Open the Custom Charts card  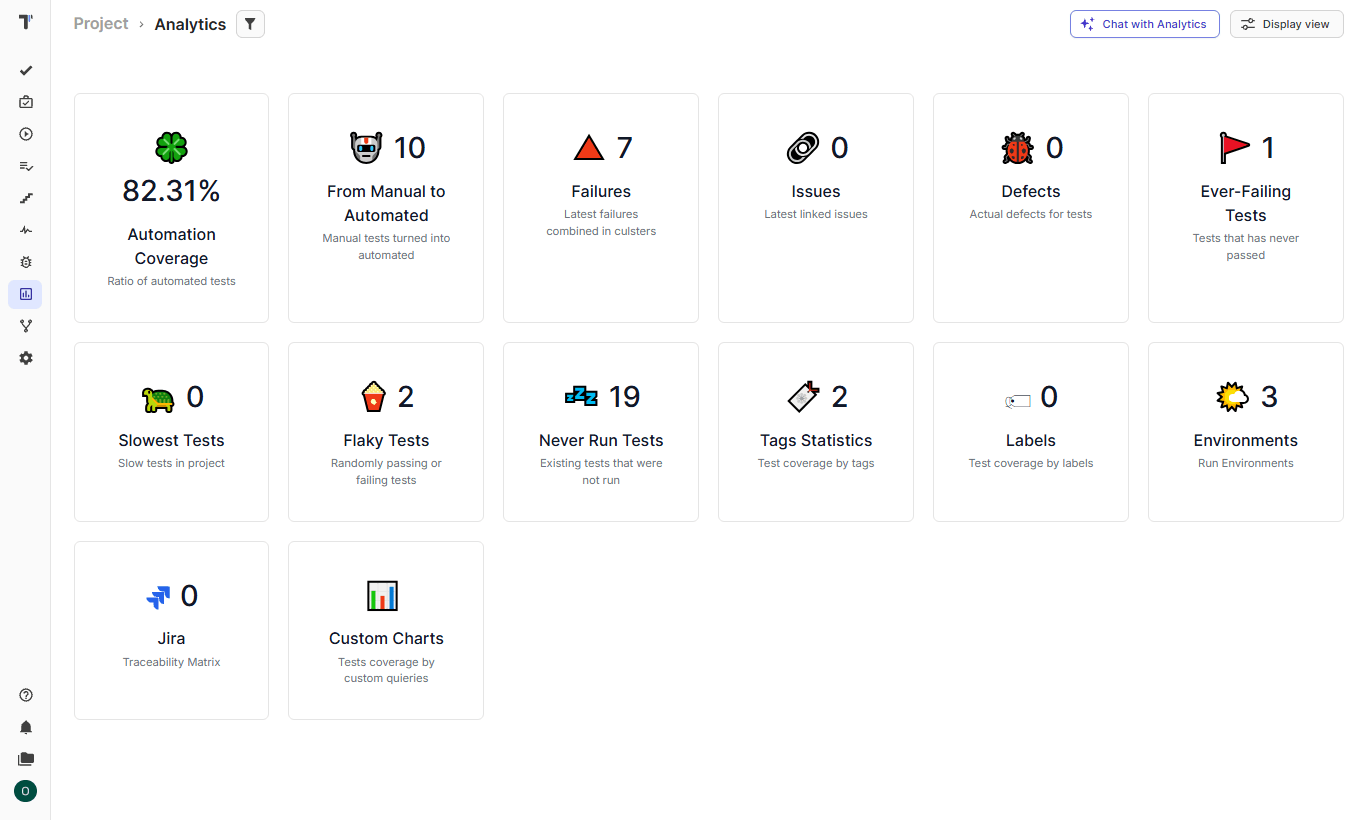386,631
